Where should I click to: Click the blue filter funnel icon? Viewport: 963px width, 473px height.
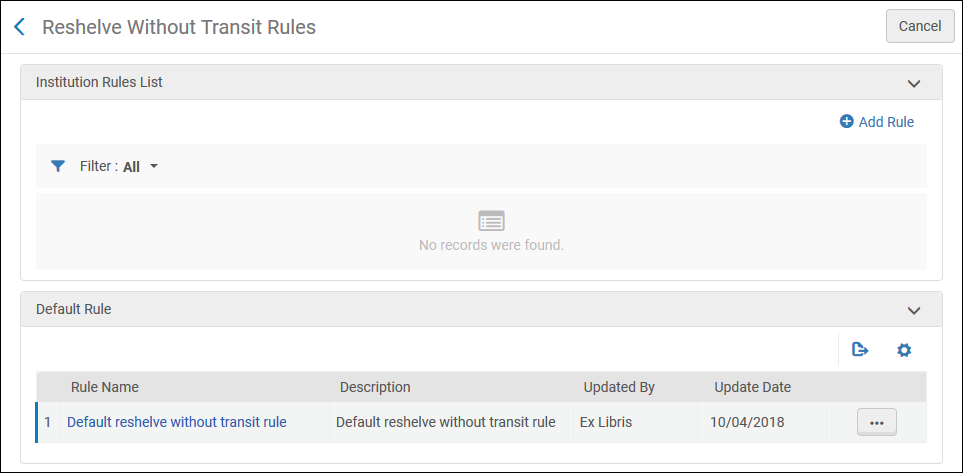tap(58, 166)
